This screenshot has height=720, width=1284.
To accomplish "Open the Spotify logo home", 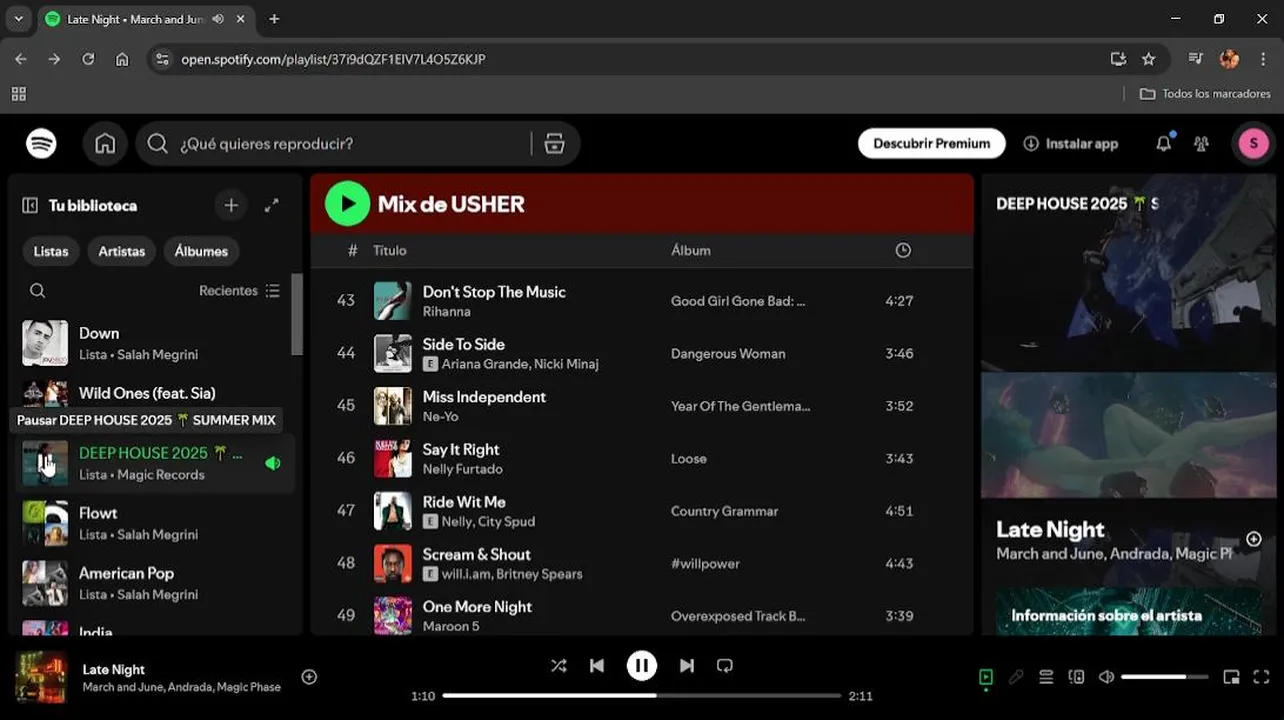I will [x=41, y=143].
